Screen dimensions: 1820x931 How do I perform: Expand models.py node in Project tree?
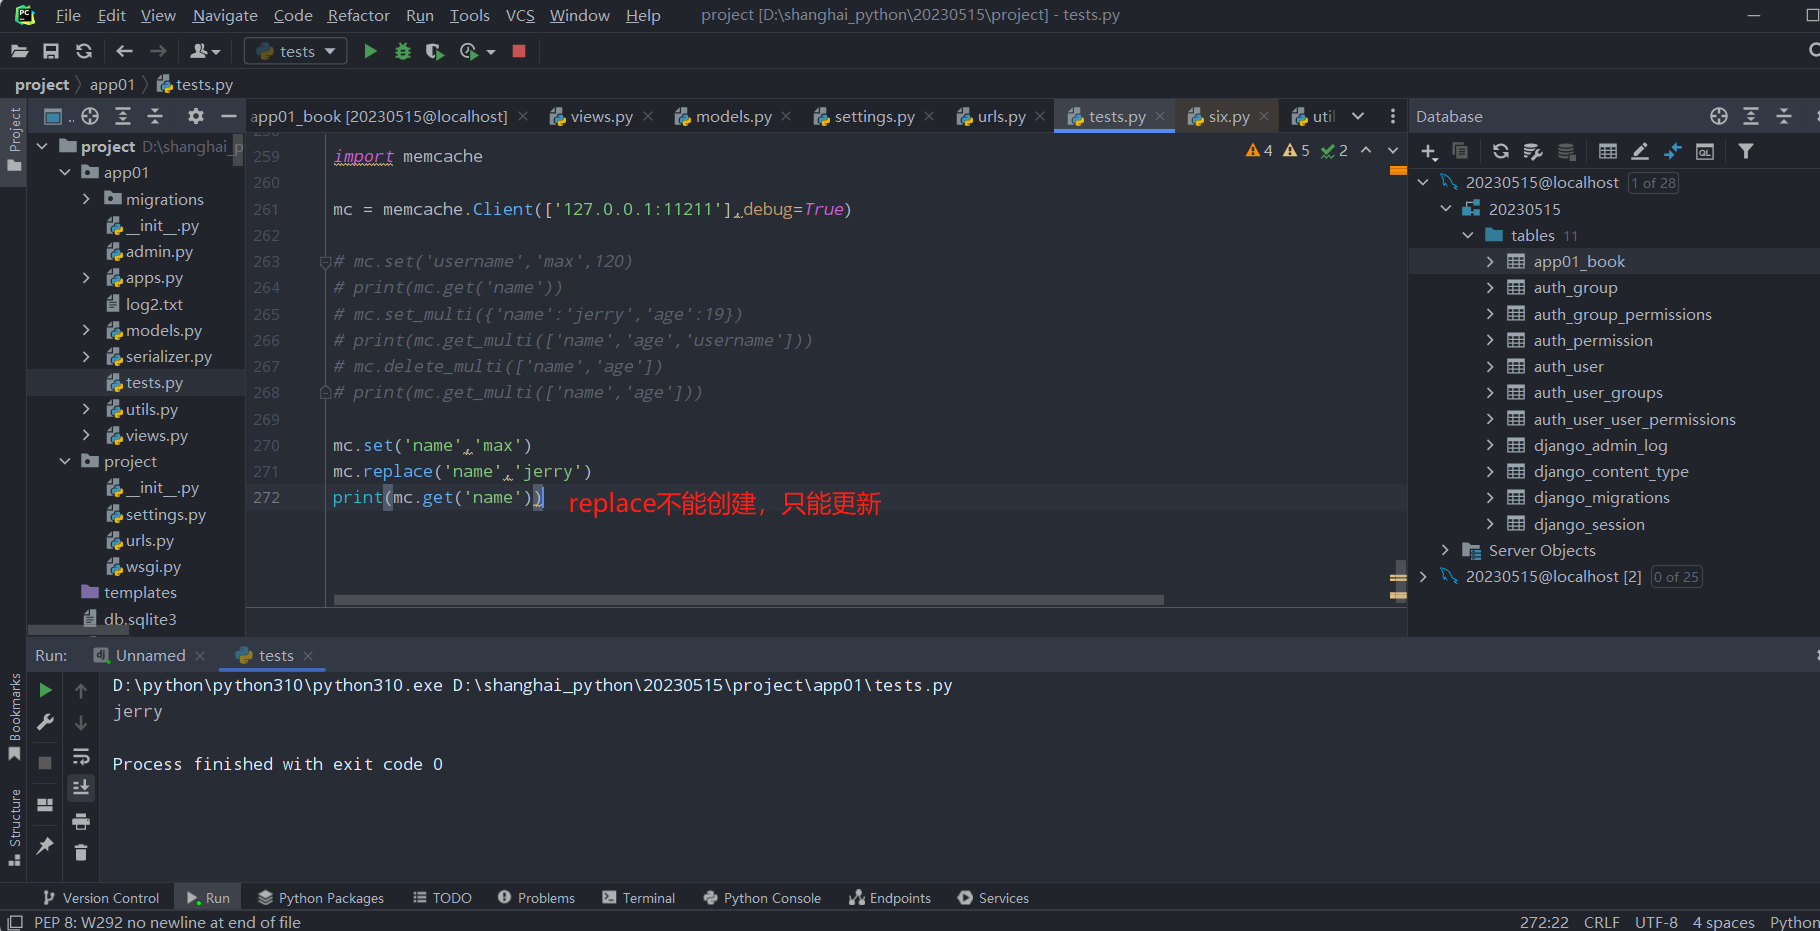click(x=86, y=330)
